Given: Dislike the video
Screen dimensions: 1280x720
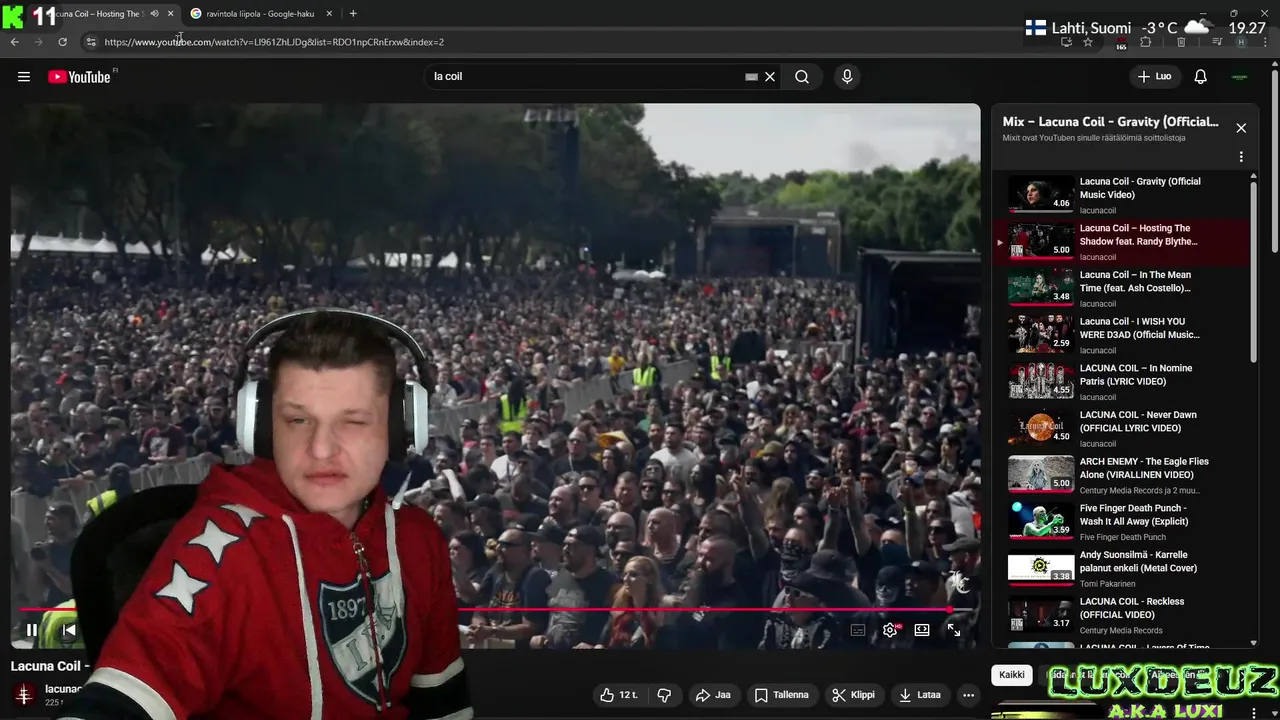Looking at the screenshot, I should [663, 695].
